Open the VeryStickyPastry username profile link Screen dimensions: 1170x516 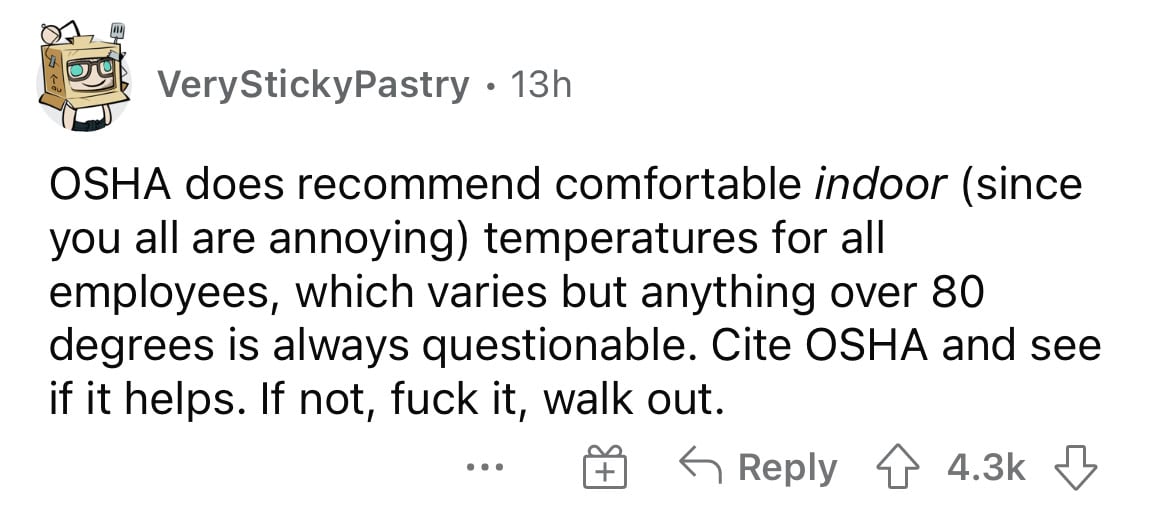(313, 86)
